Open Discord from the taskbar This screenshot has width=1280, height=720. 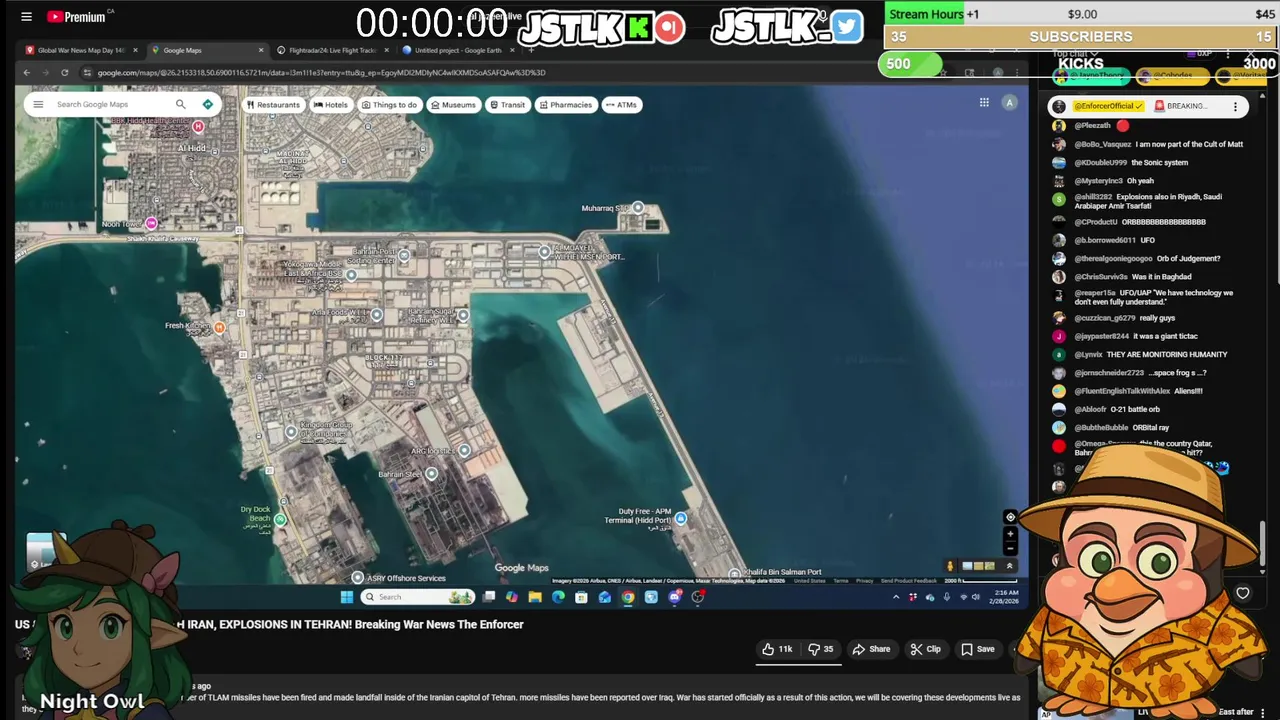pos(675,597)
